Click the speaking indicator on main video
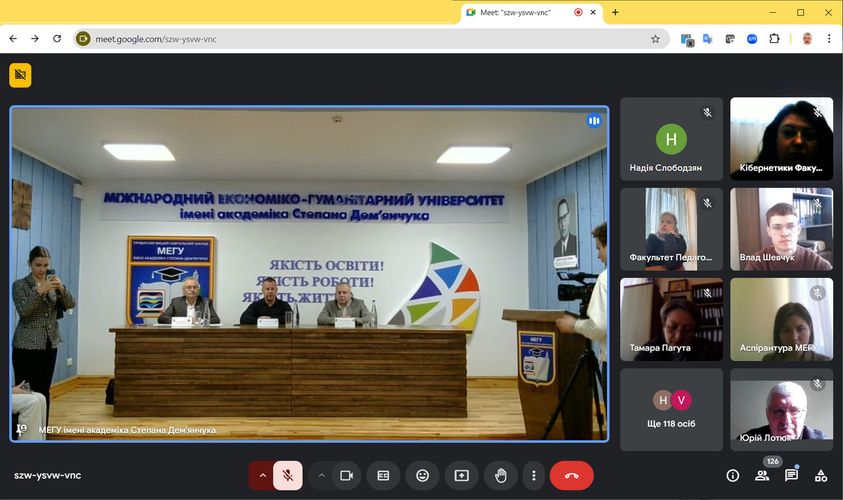The width and height of the screenshot is (843, 500). tap(594, 121)
